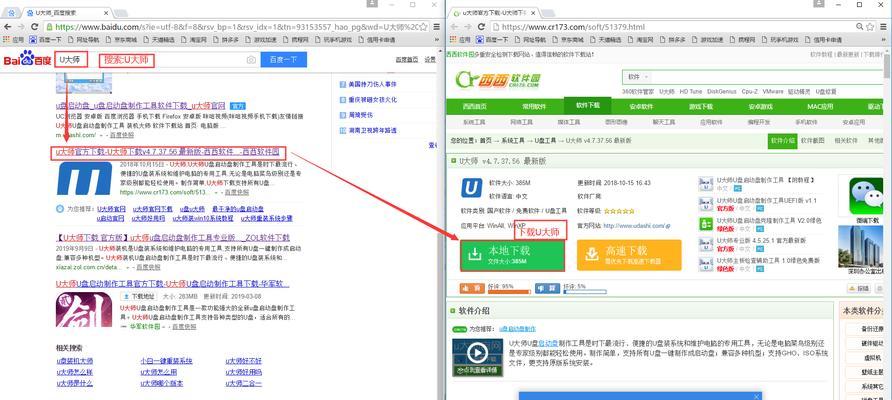This screenshot has width=892, height=400.
Task: Select related search 小白一键重装系统
Action: pos(166,361)
